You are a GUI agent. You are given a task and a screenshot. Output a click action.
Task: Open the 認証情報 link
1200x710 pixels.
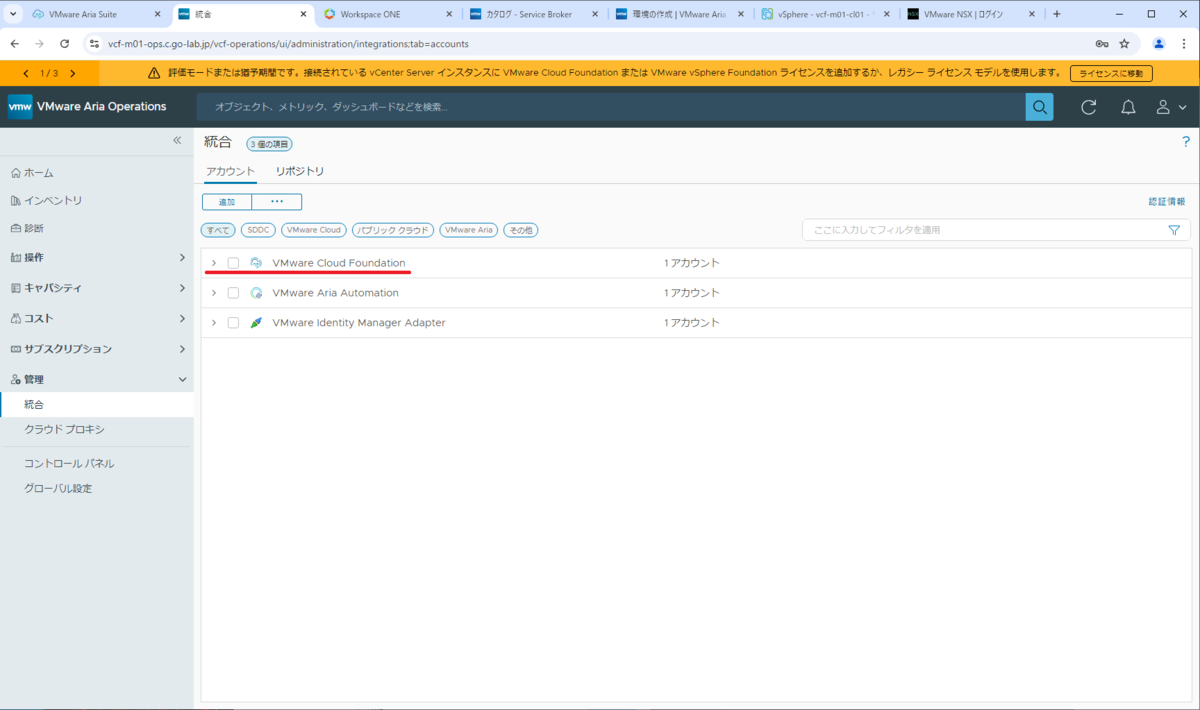[x=1167, y=202]
